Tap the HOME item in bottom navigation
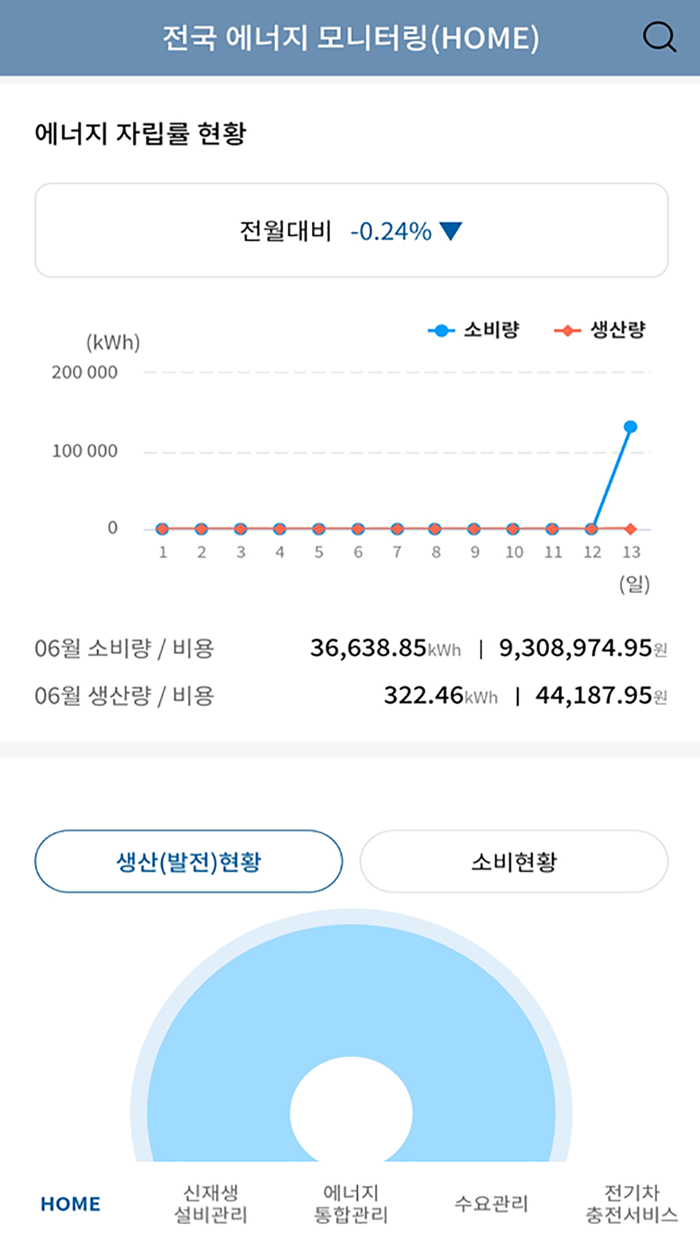This screenshot has width=700, height=1244. click(68, 1204)
